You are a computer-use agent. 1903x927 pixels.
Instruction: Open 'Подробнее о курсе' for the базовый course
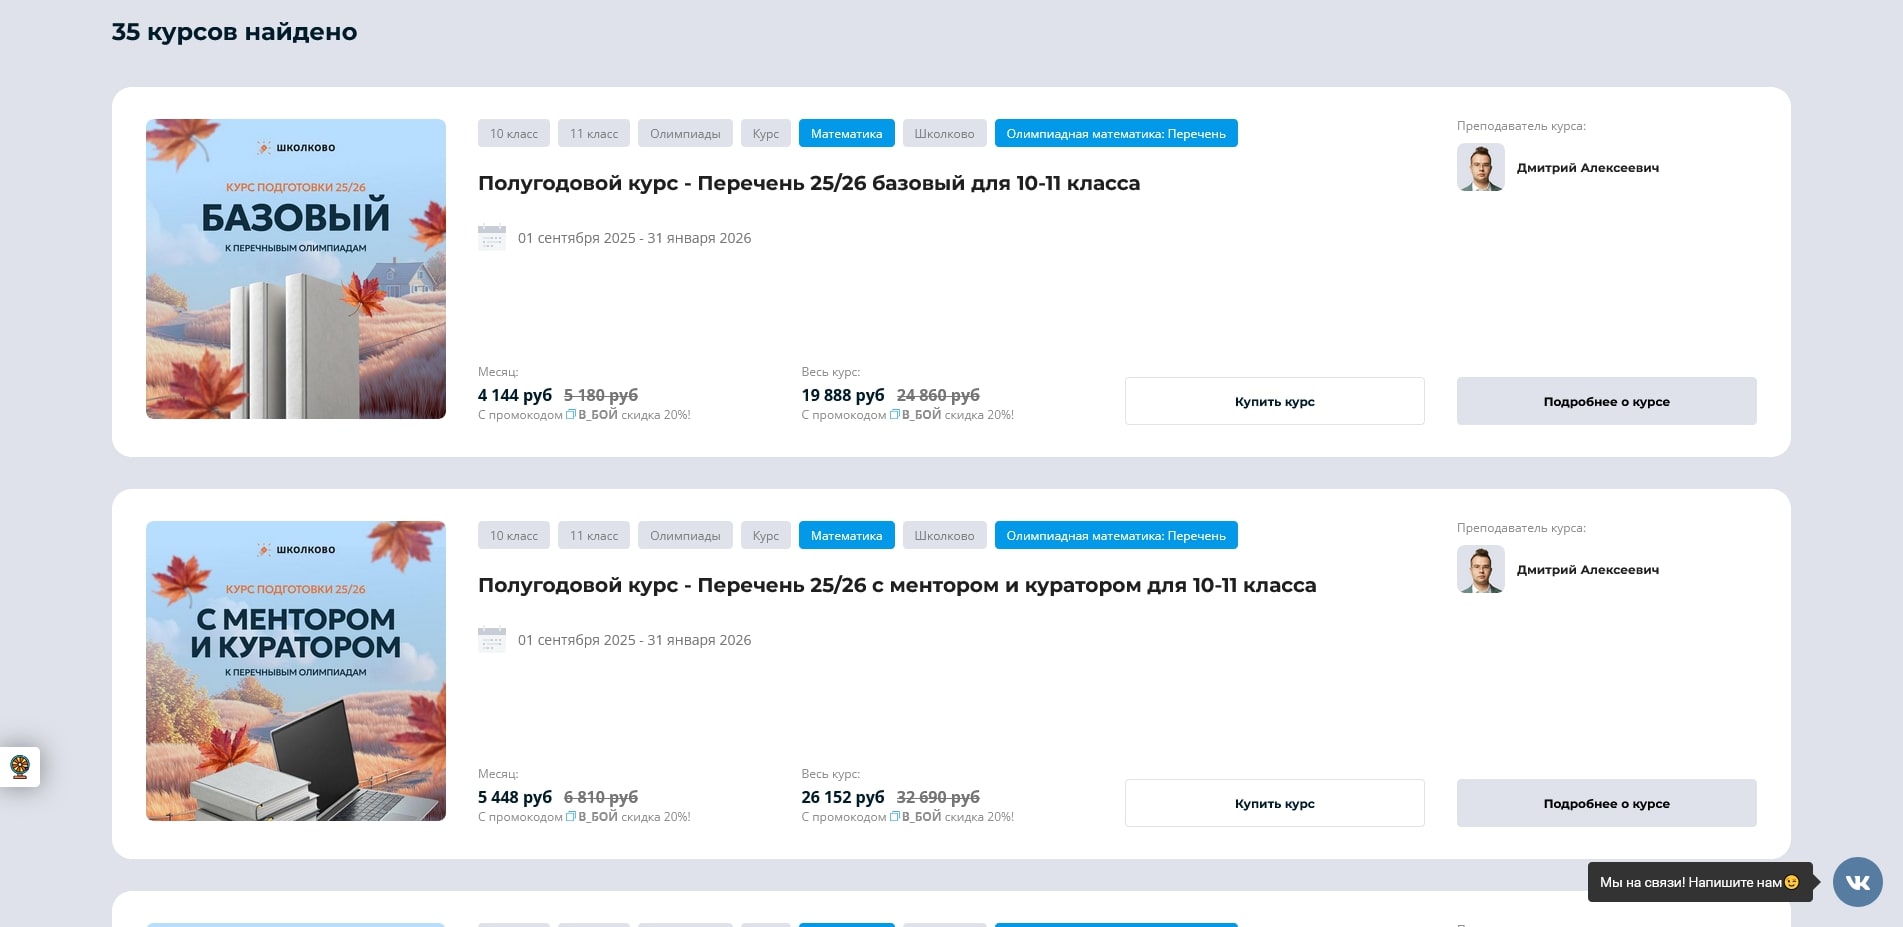pos(1606,401)
